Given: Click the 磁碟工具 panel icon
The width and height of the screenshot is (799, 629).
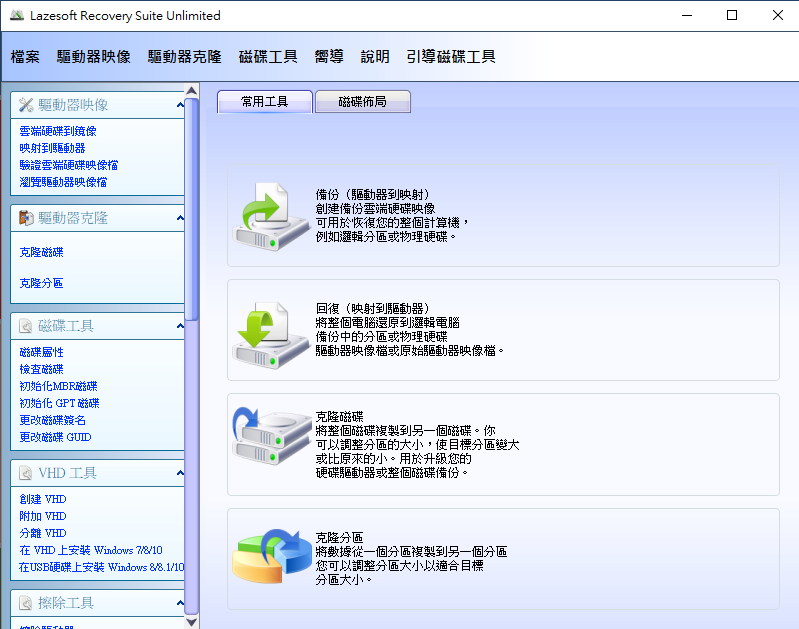Looking at the screenshot, I should (25, 326).
